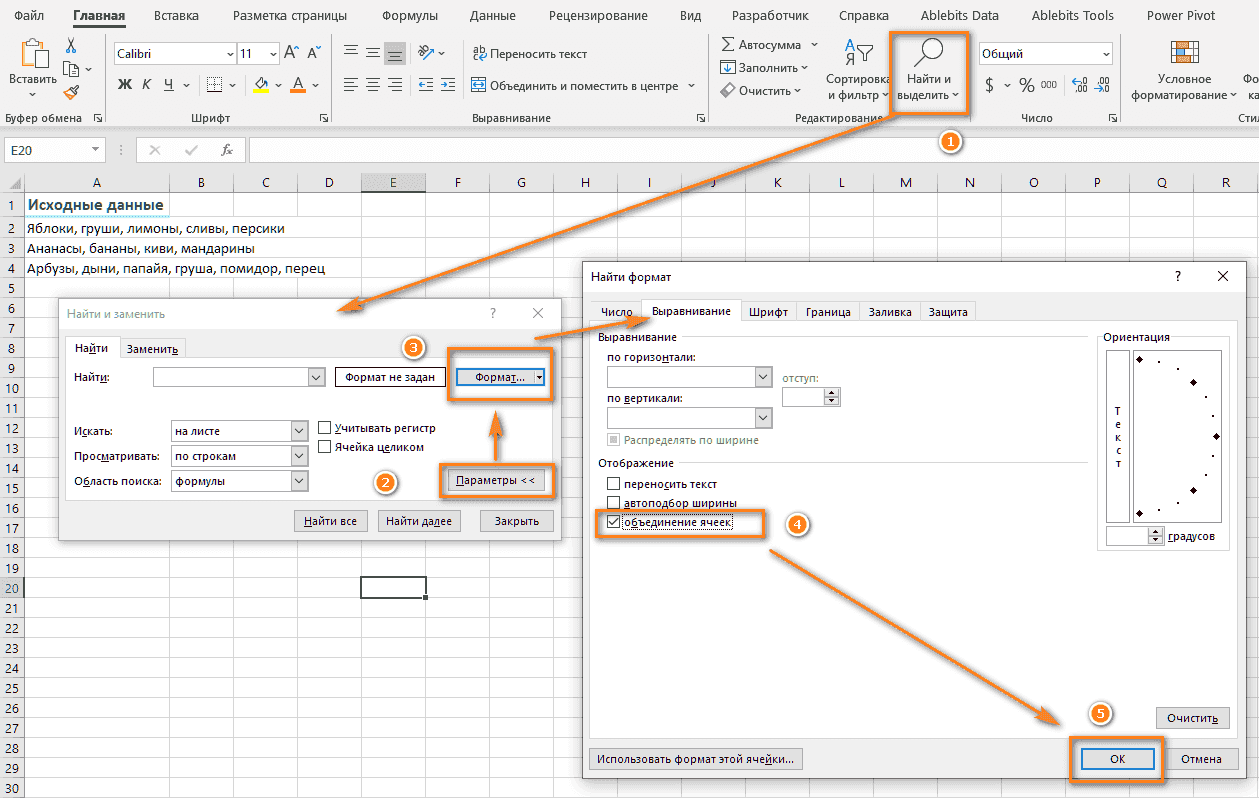Click the Cut scissors icon
The height and width of the screenshot is (798, 1259).
click(71, 45)
